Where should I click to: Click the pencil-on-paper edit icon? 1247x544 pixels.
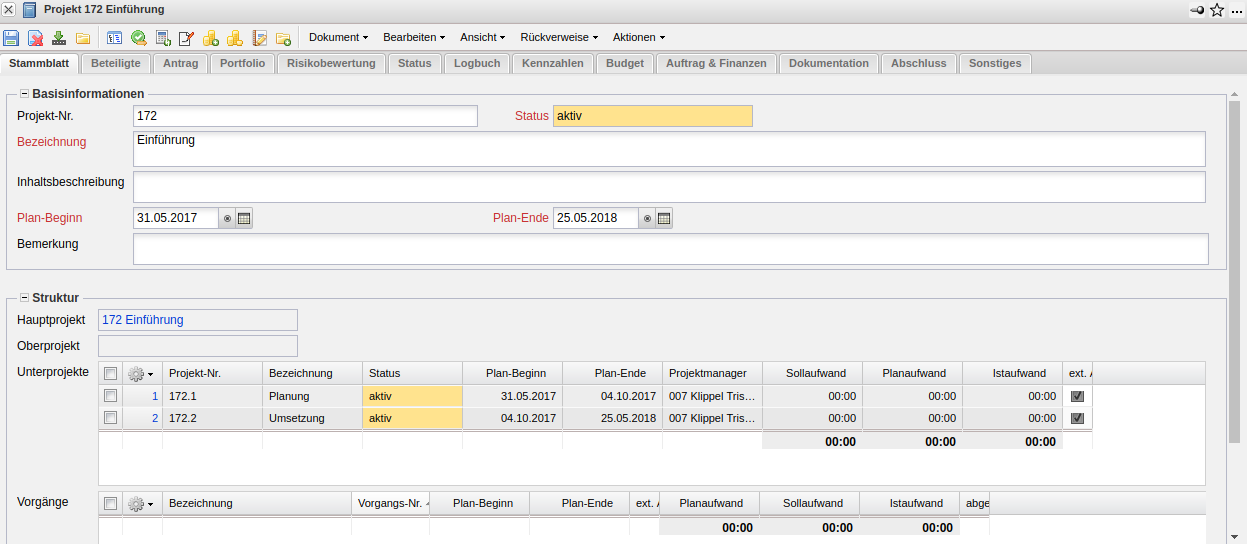(186, 38)
